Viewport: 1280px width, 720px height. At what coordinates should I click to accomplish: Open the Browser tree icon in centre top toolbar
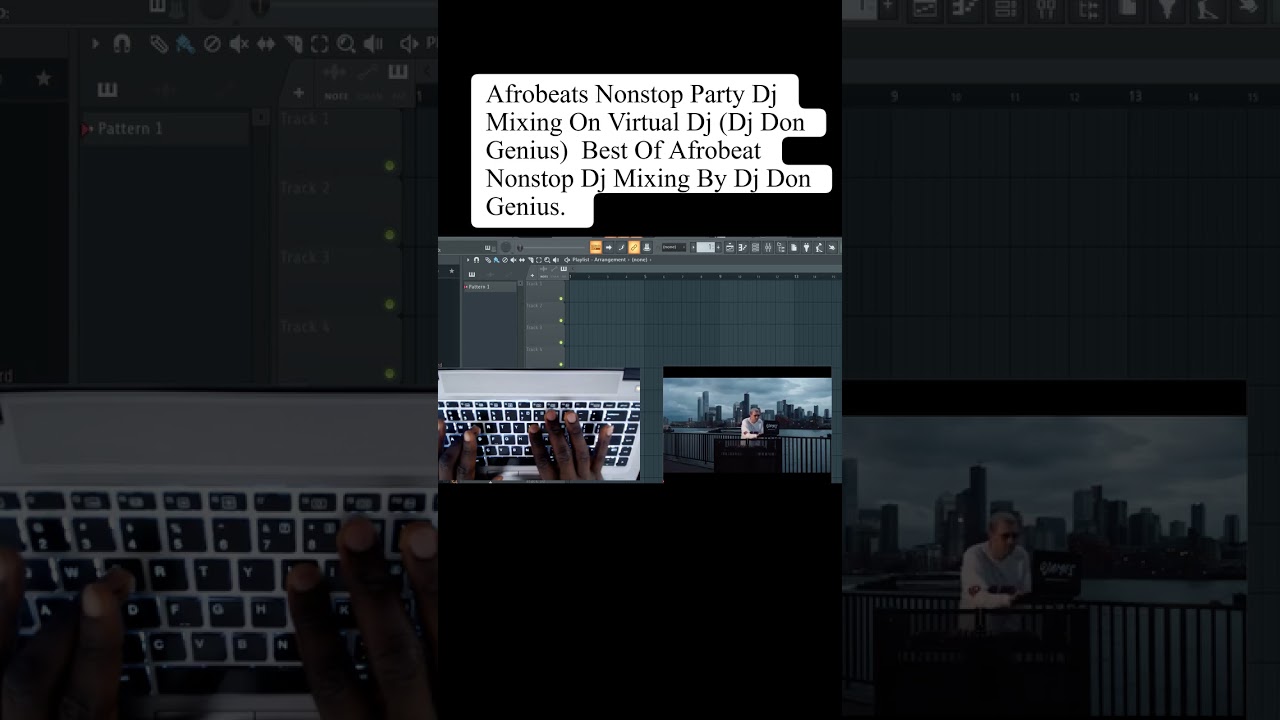(x=781, y=247)
